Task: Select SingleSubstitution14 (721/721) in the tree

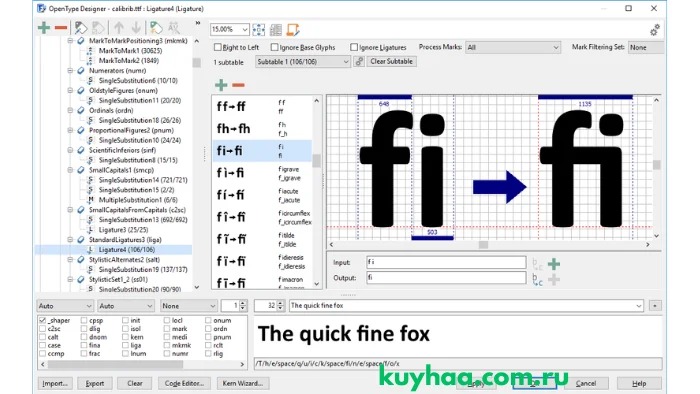Action: coord(143,180)
